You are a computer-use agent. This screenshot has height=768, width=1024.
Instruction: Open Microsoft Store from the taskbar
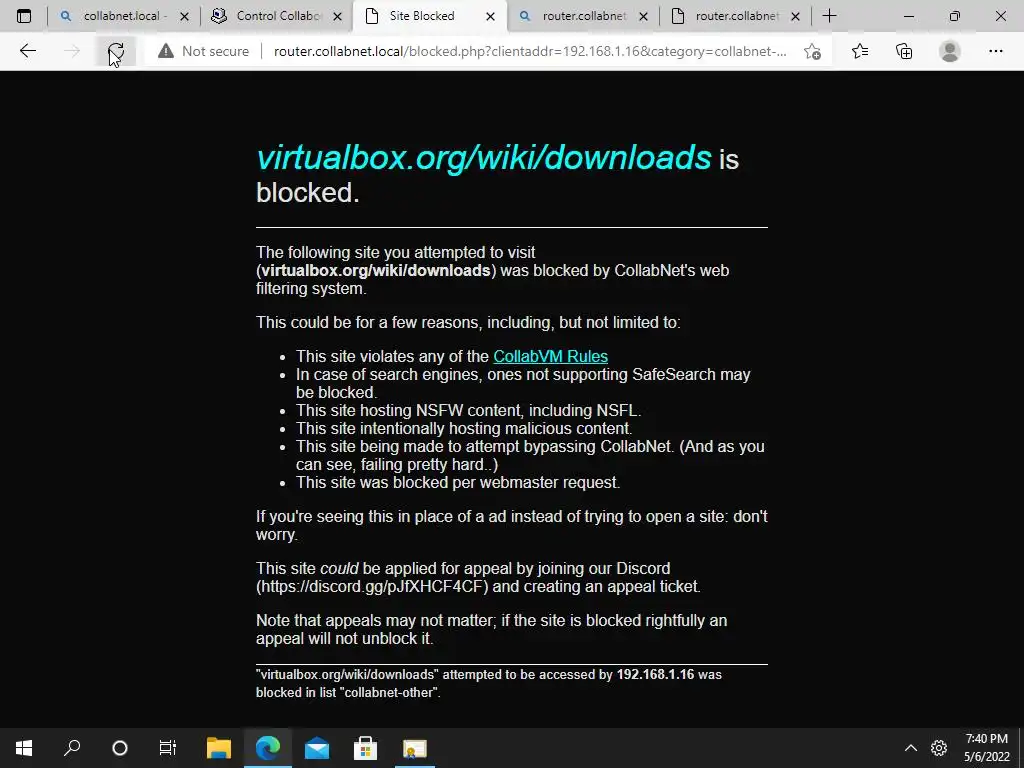(365, 748)
